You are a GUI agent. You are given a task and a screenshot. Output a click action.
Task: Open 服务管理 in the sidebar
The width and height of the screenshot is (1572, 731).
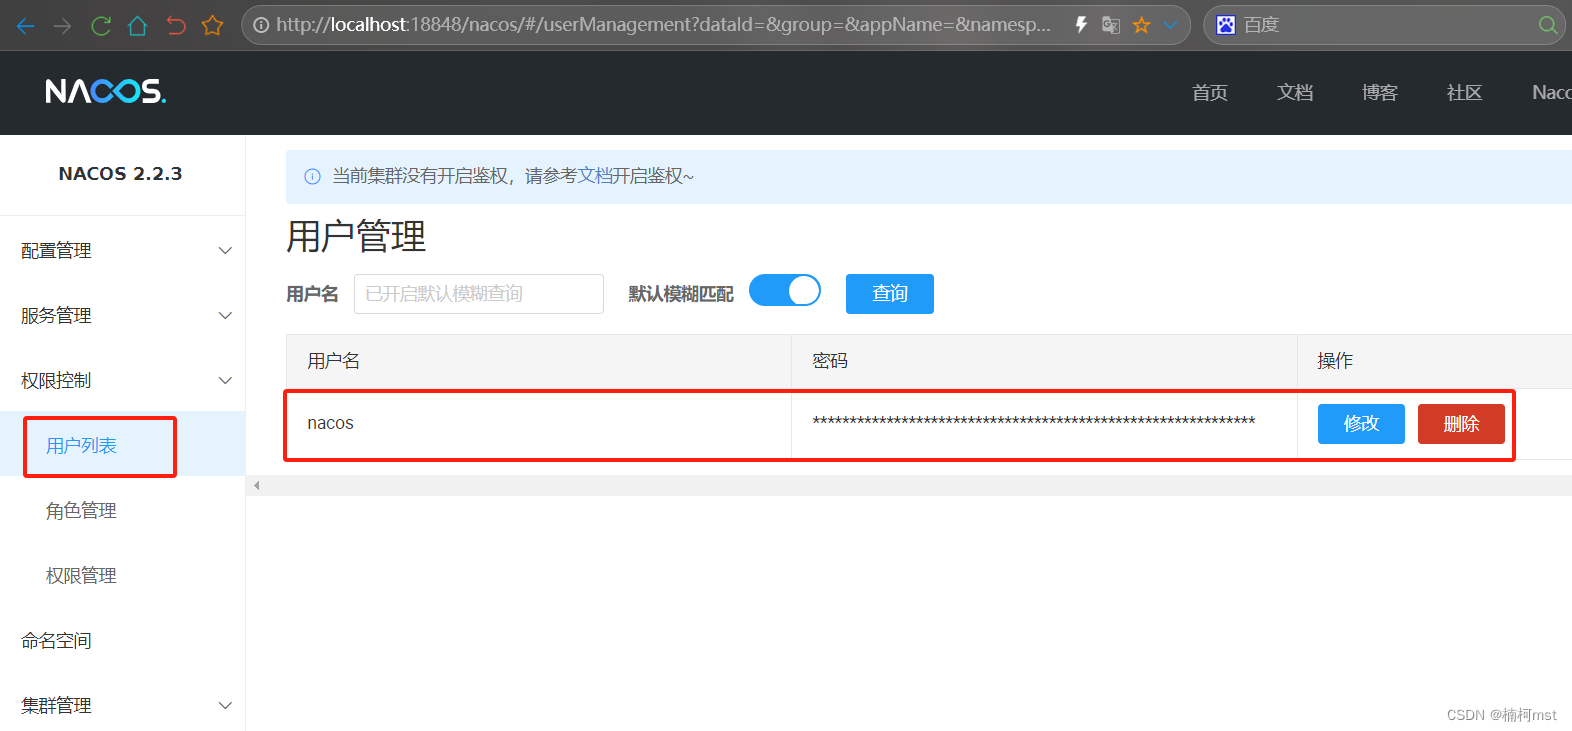(x=56, y=316)
